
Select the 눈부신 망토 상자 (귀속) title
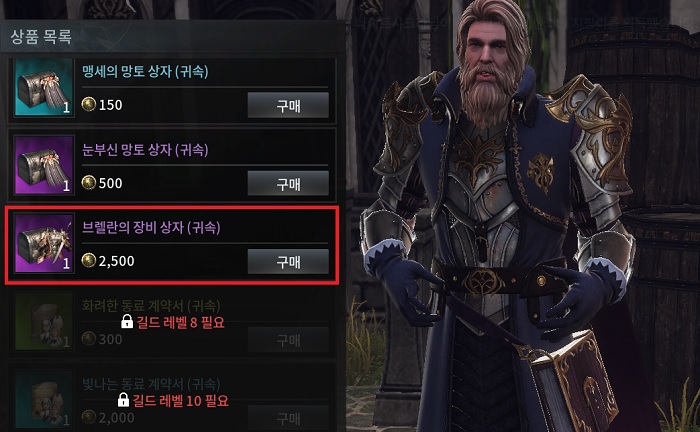tap(145, 150)
